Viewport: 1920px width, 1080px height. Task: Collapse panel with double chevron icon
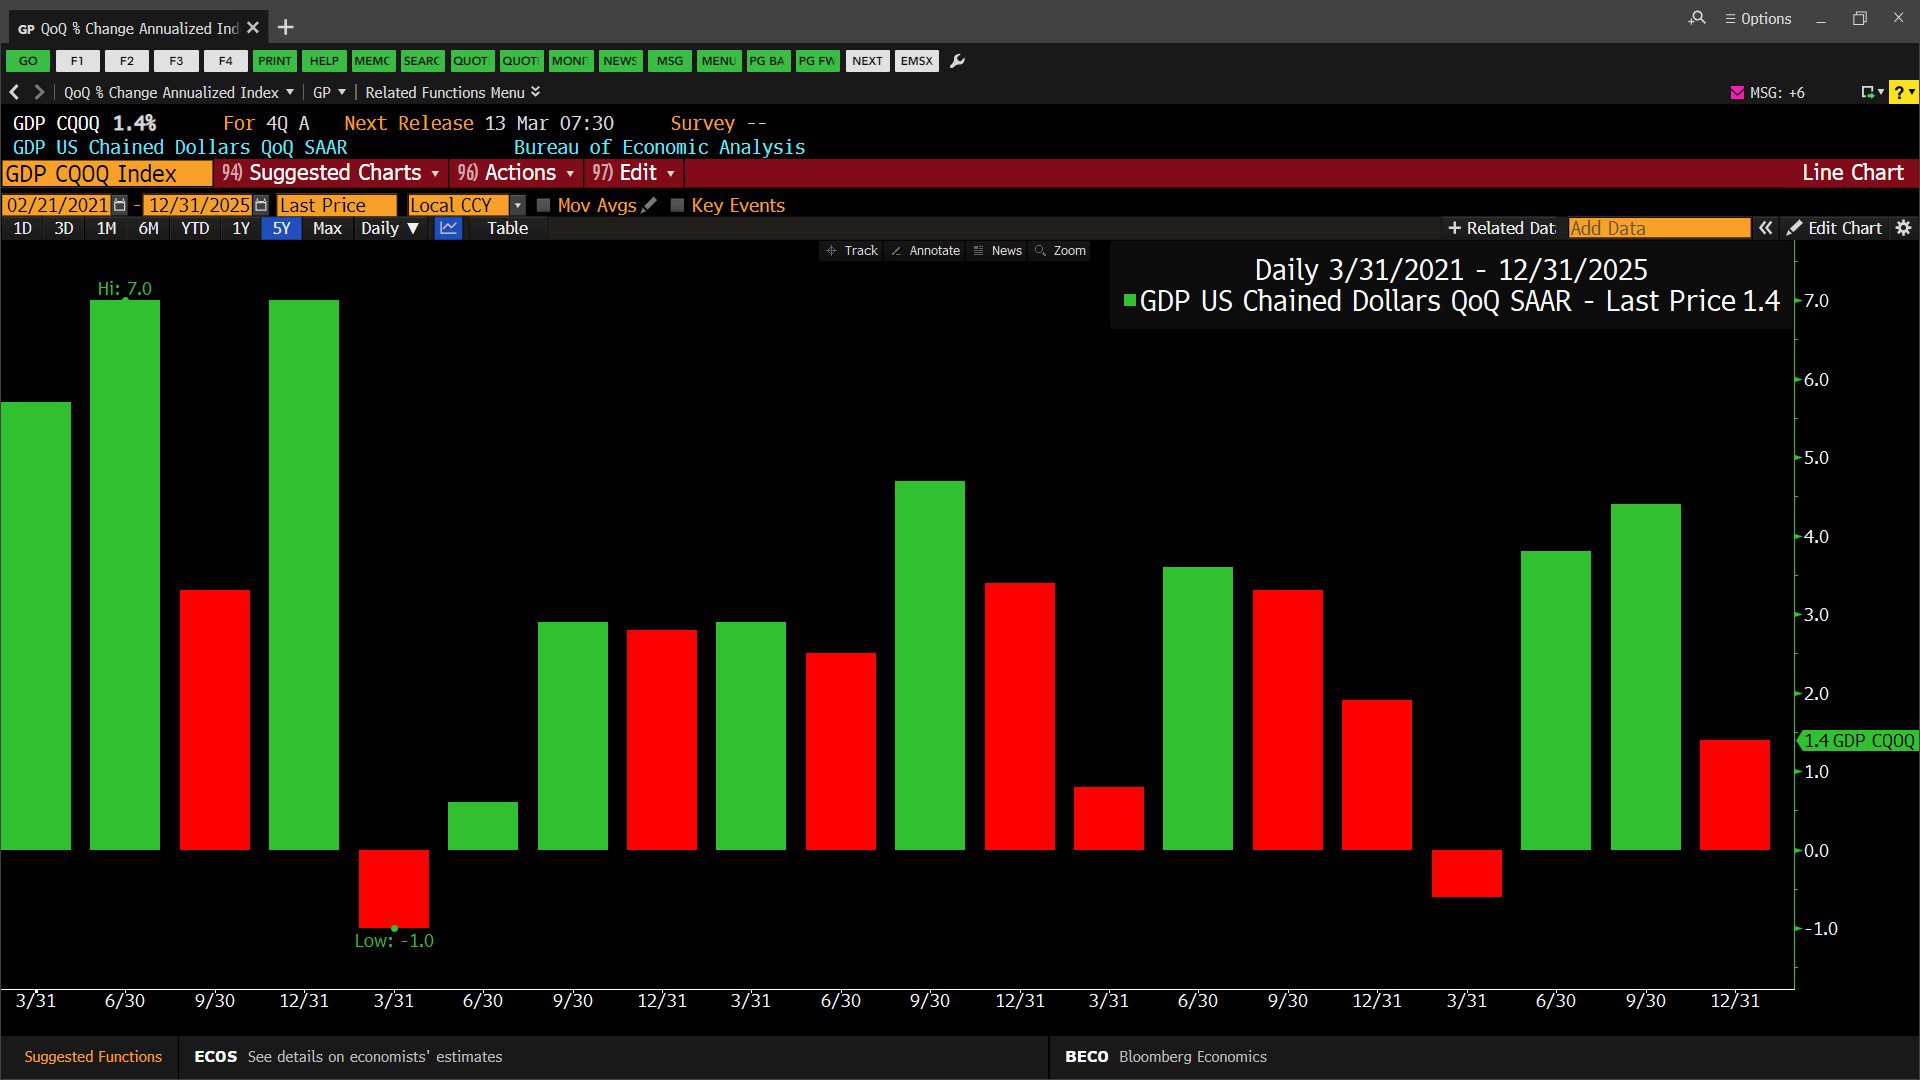point(1765,228)
